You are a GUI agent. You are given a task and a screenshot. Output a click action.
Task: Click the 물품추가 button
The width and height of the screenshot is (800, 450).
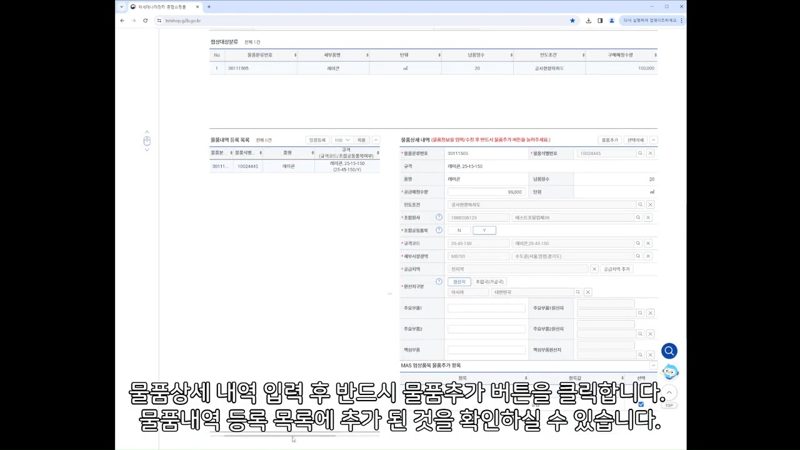tap(610, 140)
